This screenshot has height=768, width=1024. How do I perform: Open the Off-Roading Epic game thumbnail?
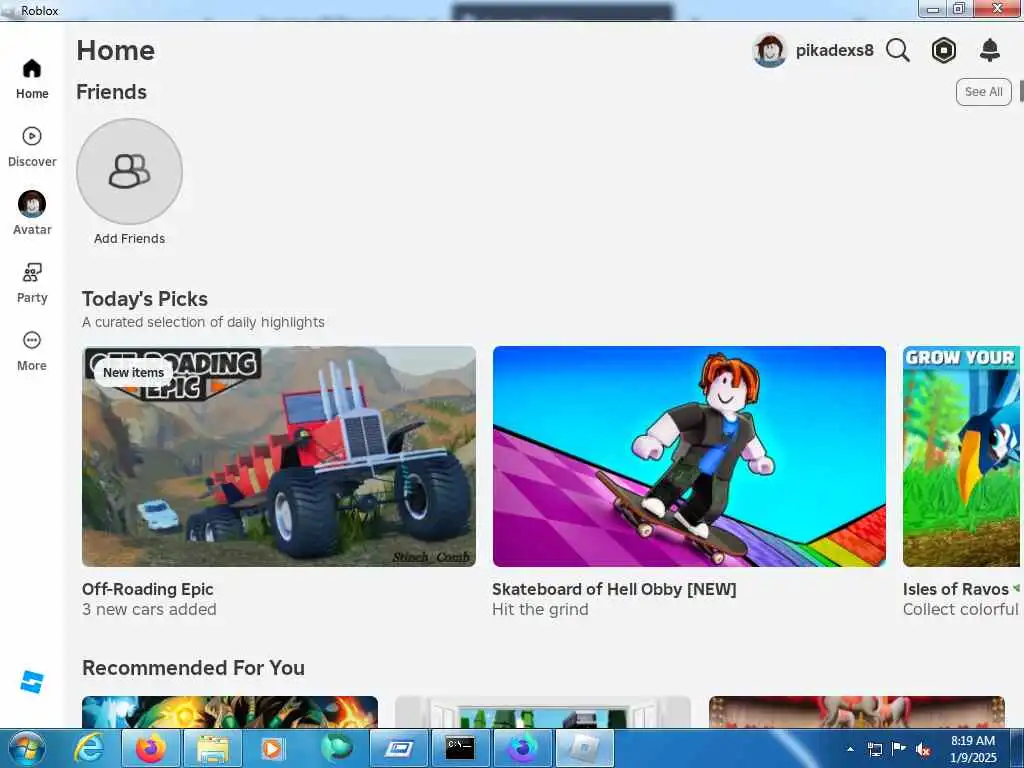pyautogui.click(x=279, y=456)
